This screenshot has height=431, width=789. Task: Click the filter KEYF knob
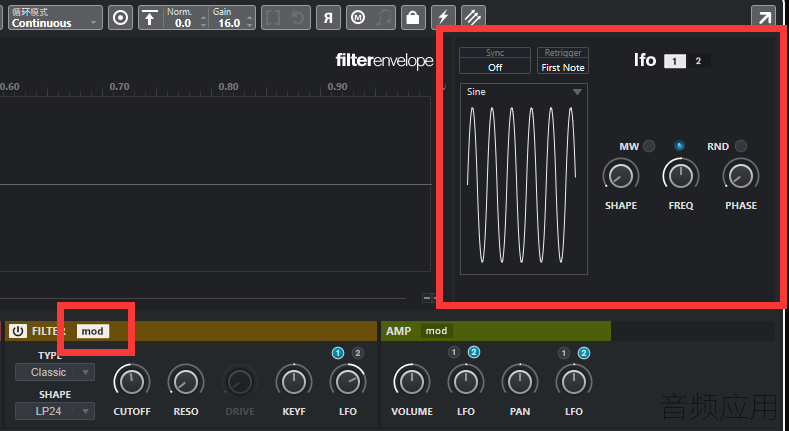click(294, 382)
